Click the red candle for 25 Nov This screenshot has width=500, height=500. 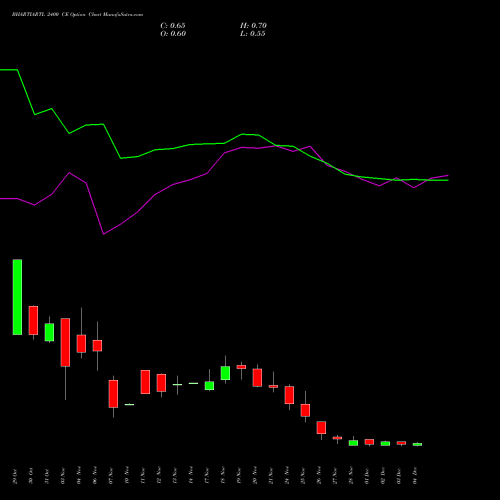pos(305,410)
